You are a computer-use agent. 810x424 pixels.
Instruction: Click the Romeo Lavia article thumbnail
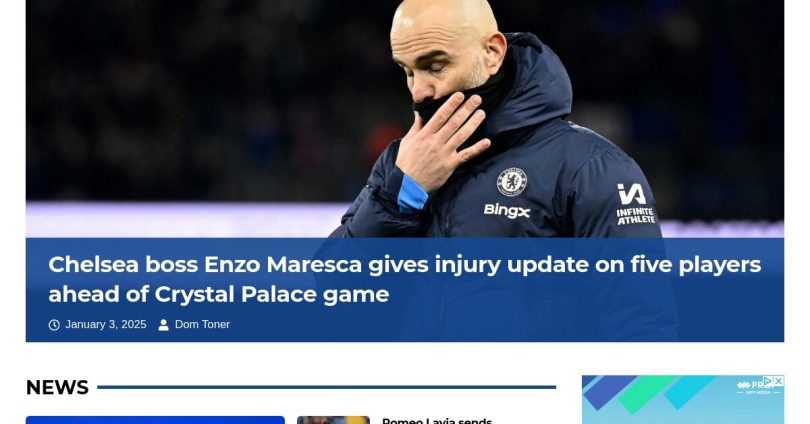click(x=333, y=420)
